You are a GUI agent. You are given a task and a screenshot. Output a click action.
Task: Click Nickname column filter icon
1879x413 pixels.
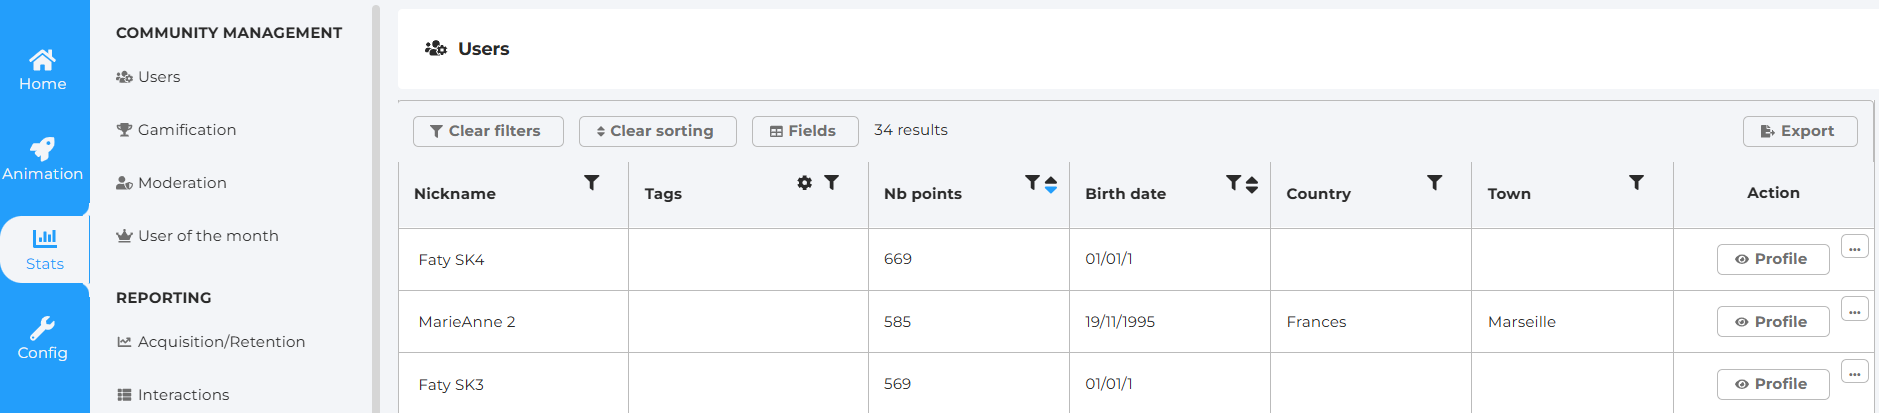point(592,183)
